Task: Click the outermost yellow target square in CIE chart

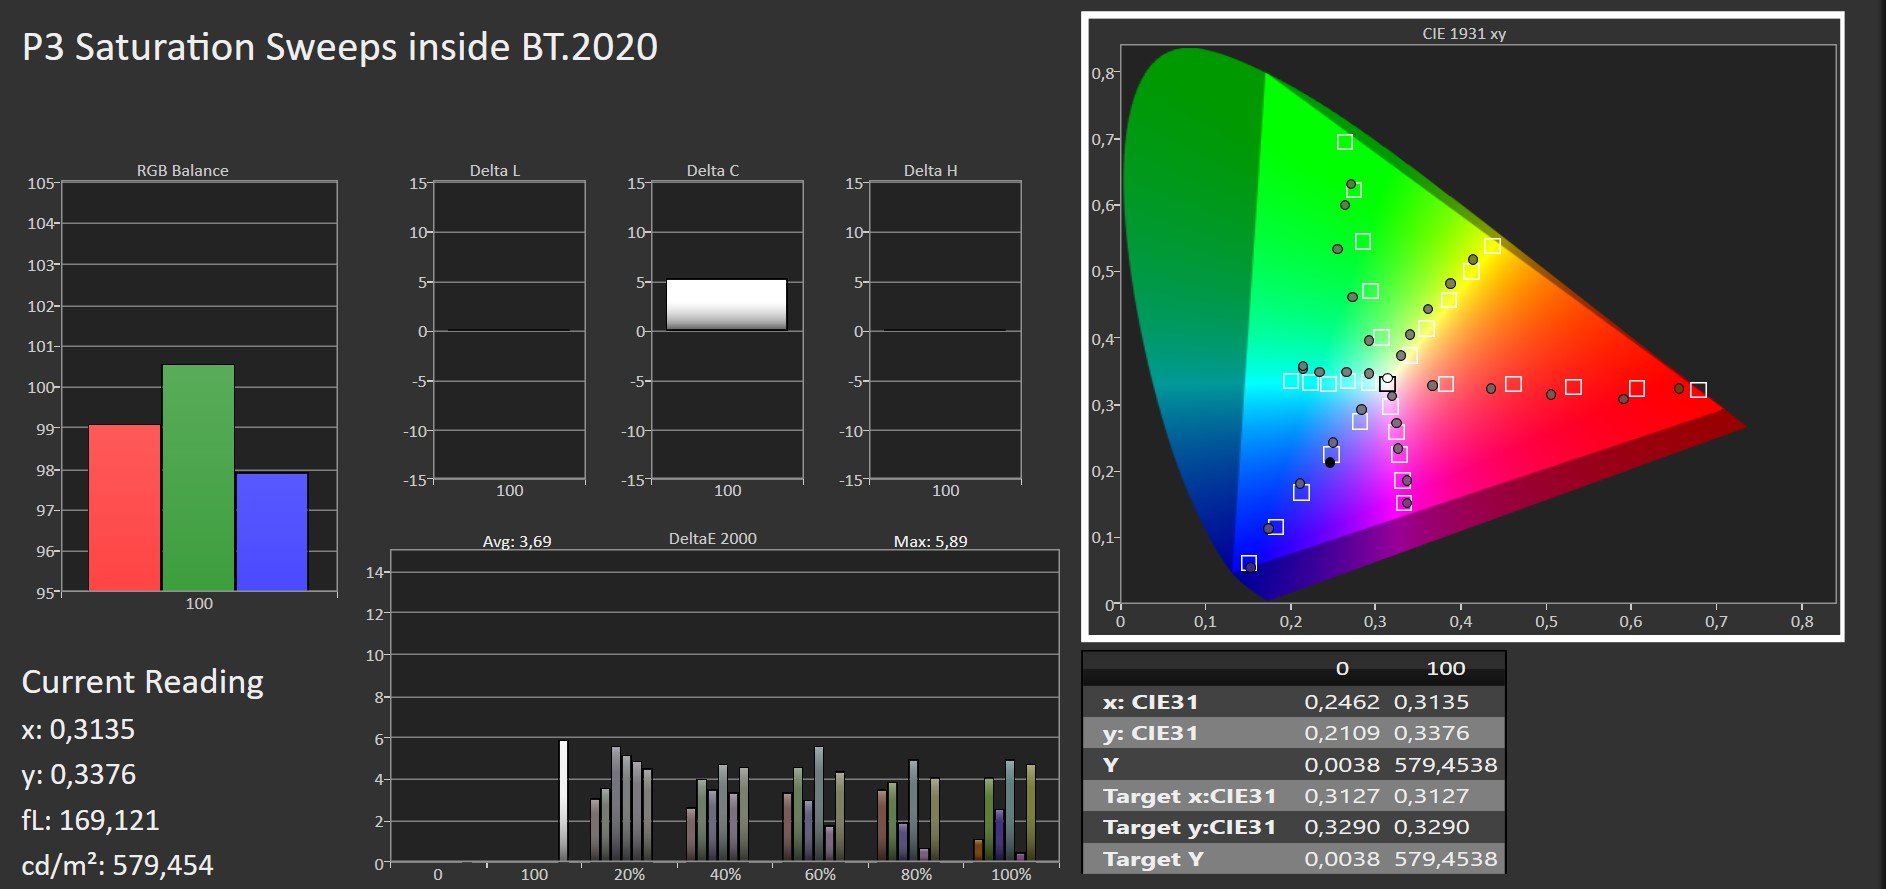Action: [1492, 246]
